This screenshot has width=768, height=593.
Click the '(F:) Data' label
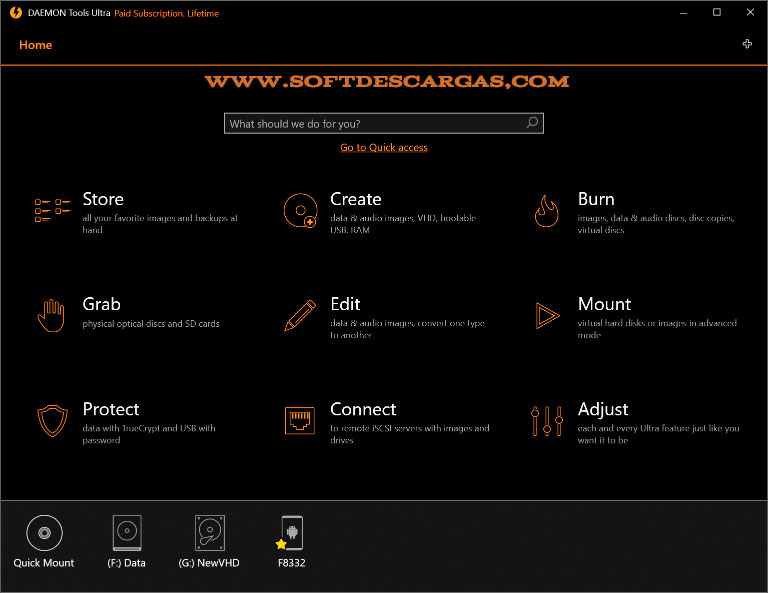[126, 563]
